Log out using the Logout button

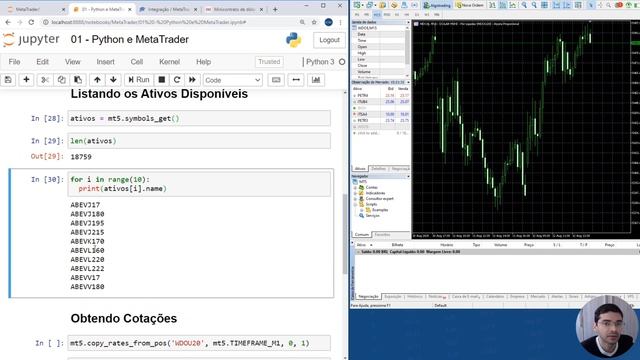[x=329, y=40]
